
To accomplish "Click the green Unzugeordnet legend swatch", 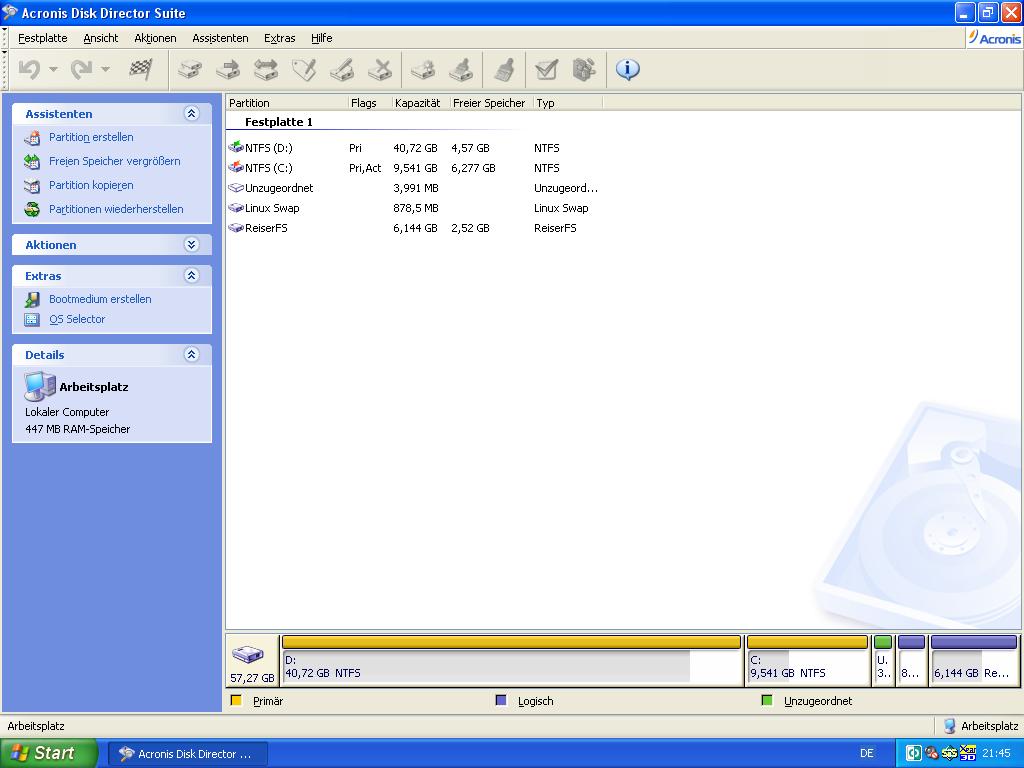I will (x=767, y=701).
